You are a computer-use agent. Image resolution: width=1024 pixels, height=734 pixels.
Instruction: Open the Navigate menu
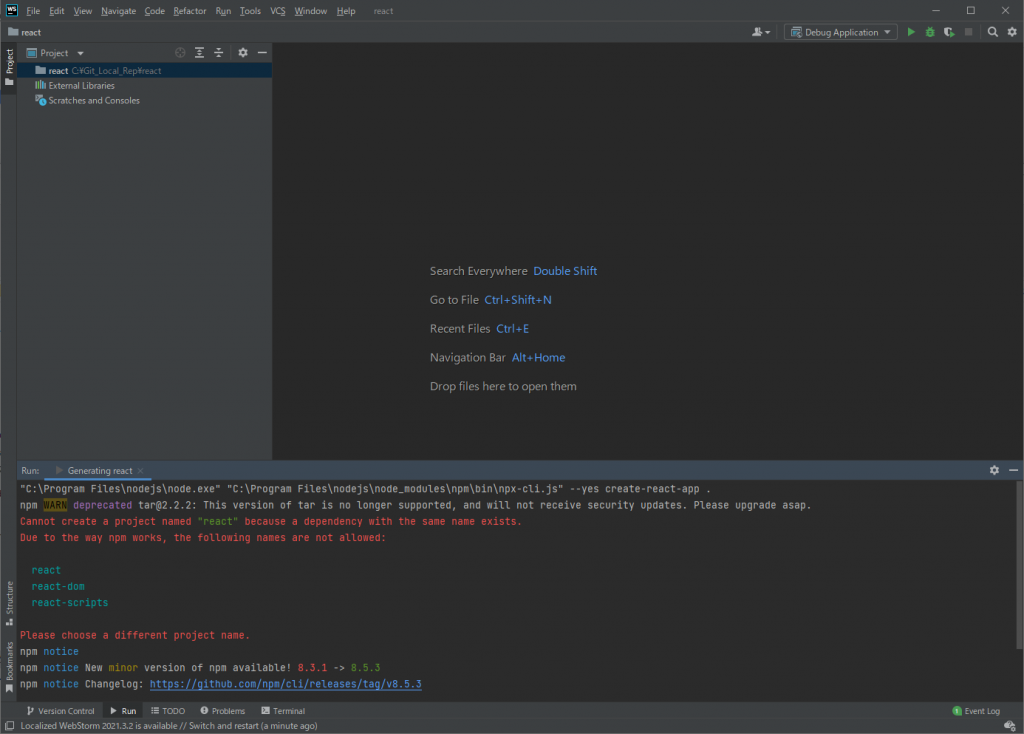pos(118,11)
